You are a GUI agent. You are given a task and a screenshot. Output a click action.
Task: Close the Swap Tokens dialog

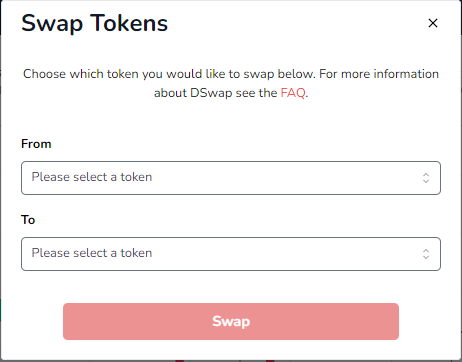(x=433, y=23)
